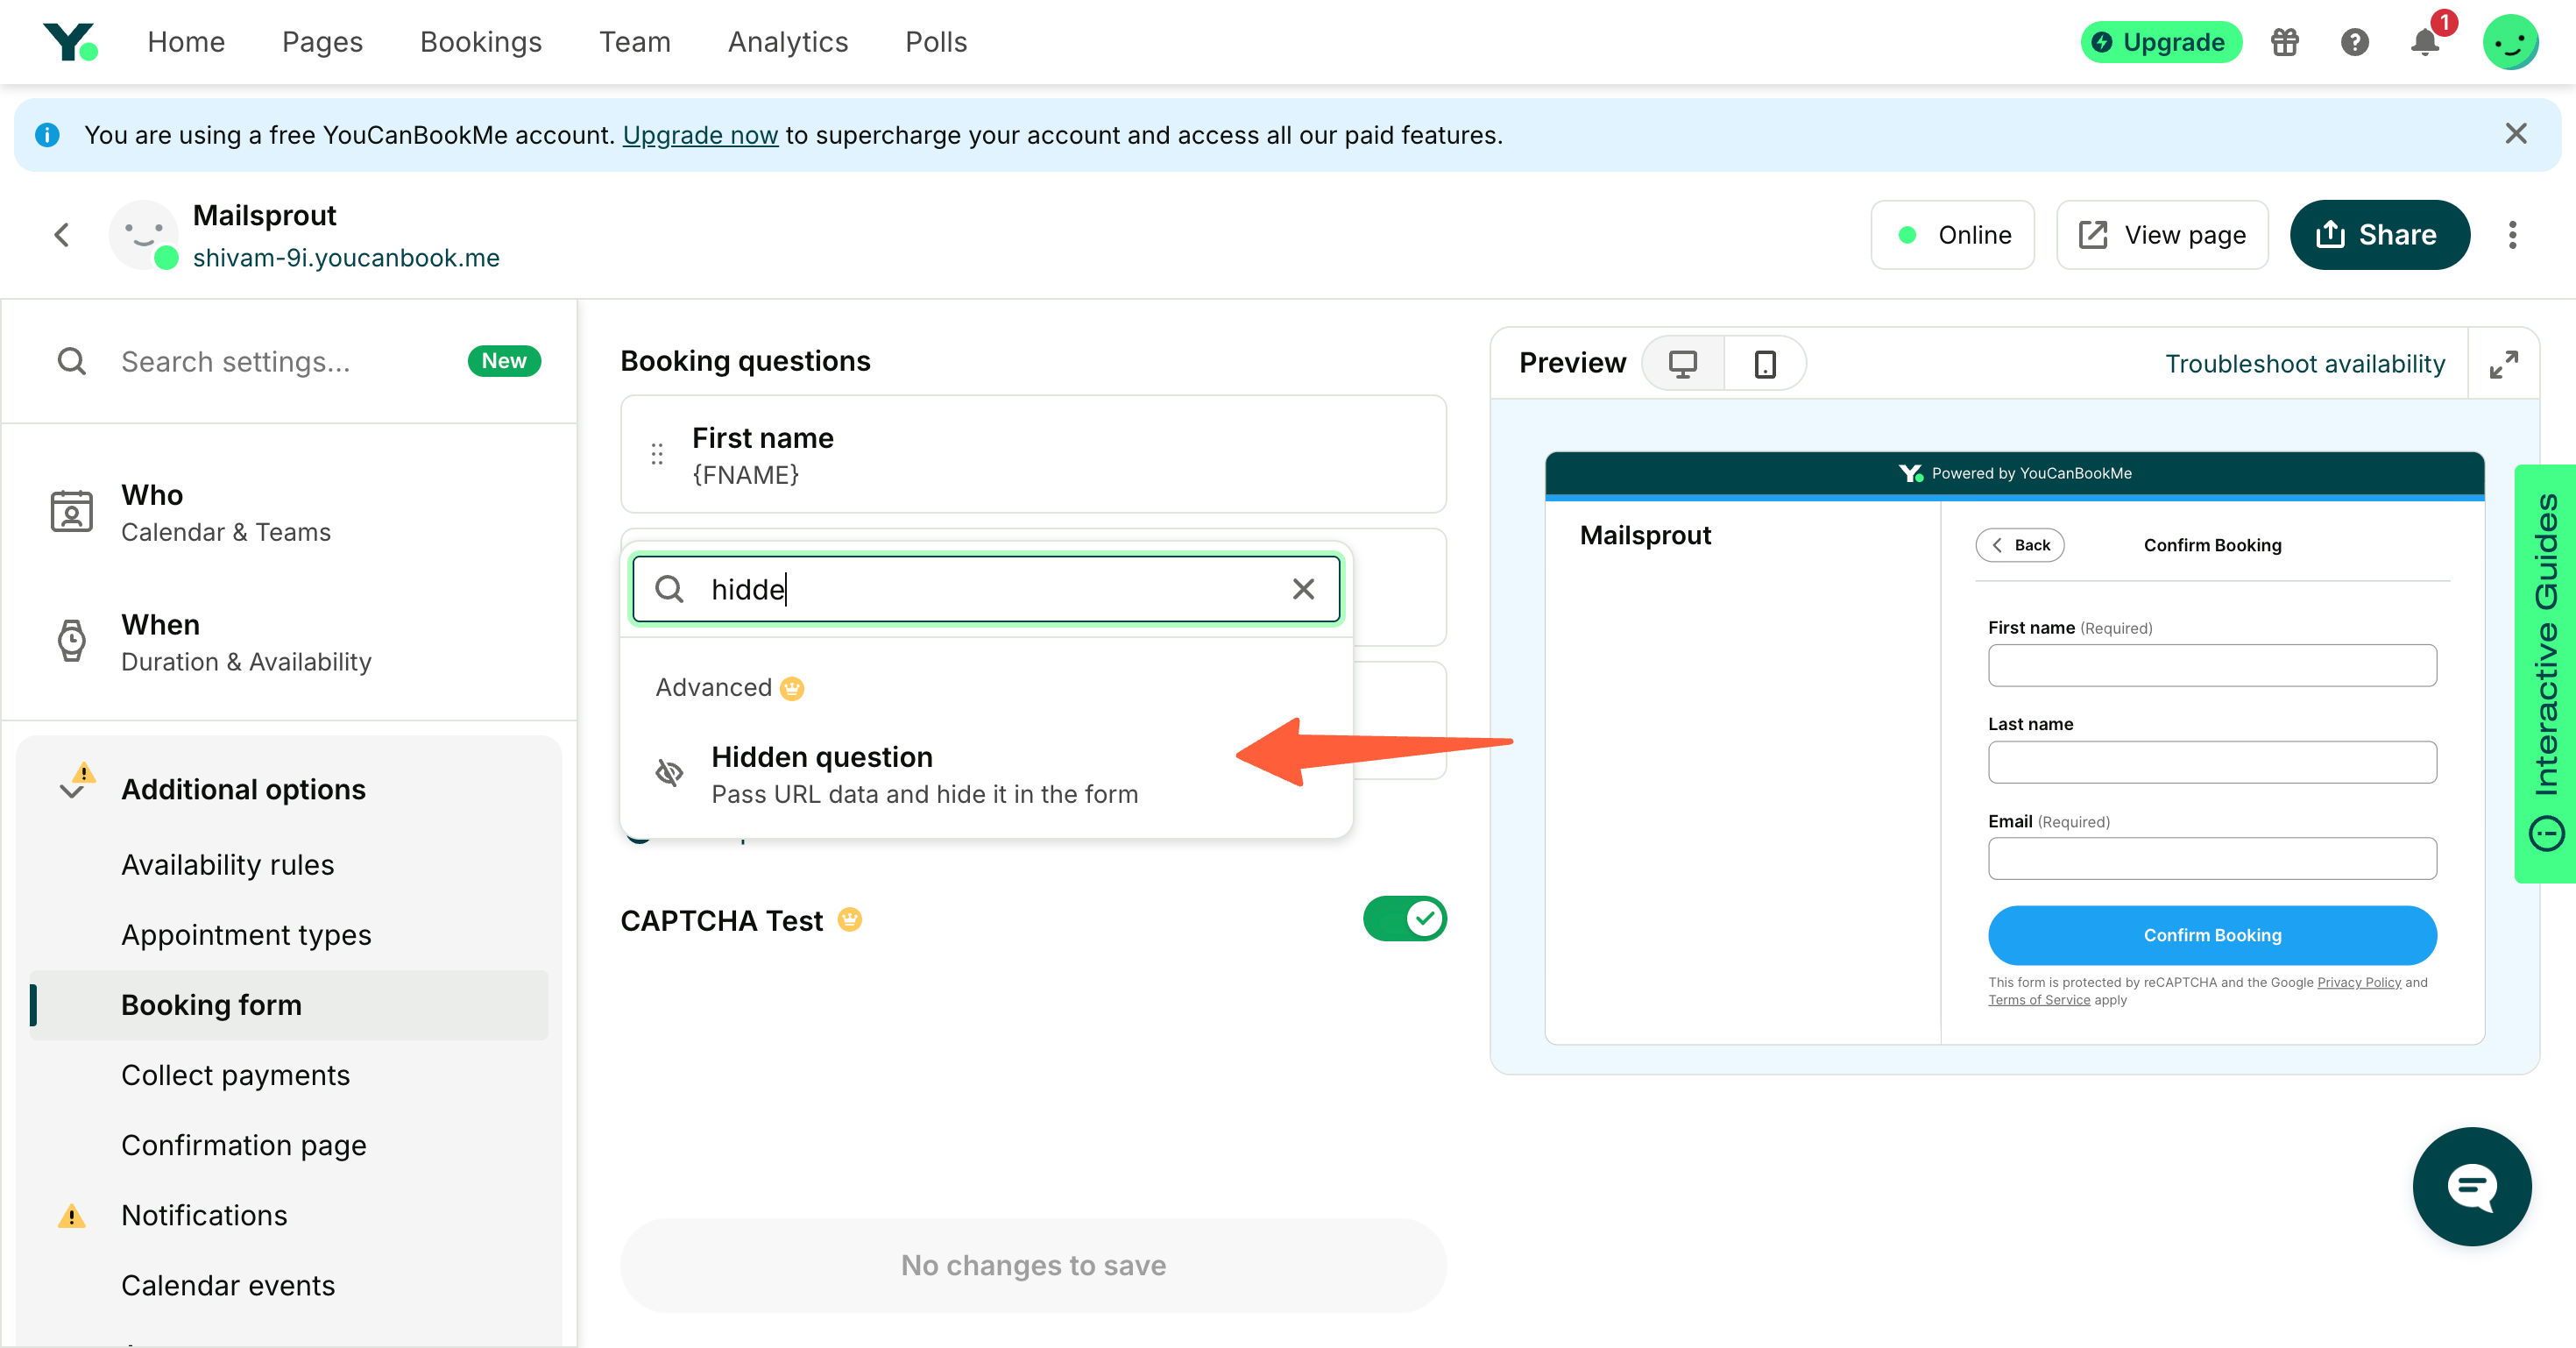
Task: Click the crown icon next to Advanced
Action: [x=792, y=688]
